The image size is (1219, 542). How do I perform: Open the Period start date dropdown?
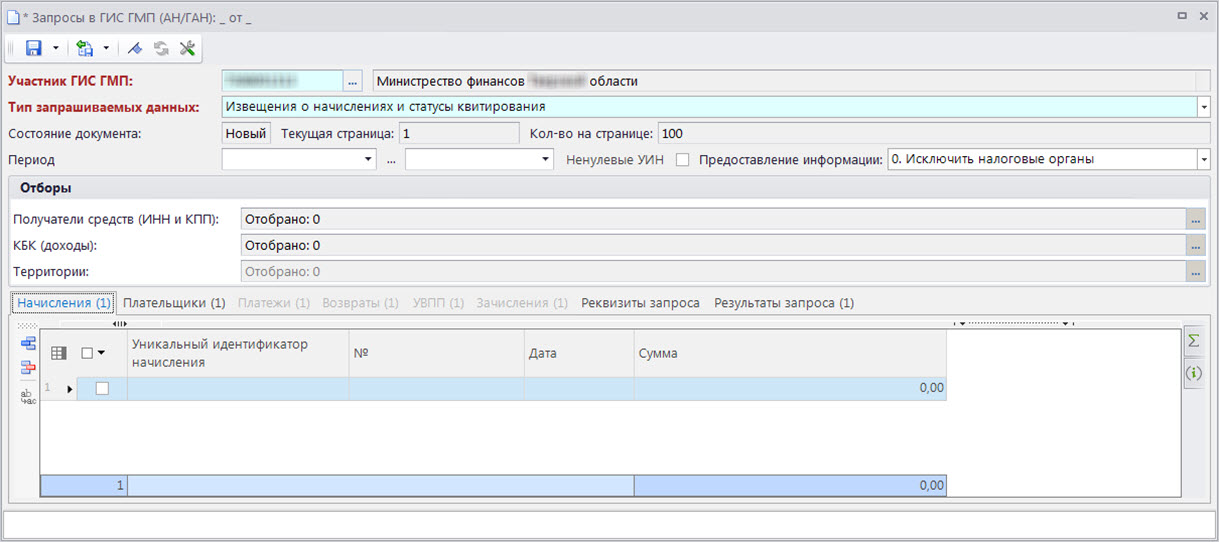(x=370, y=160)
